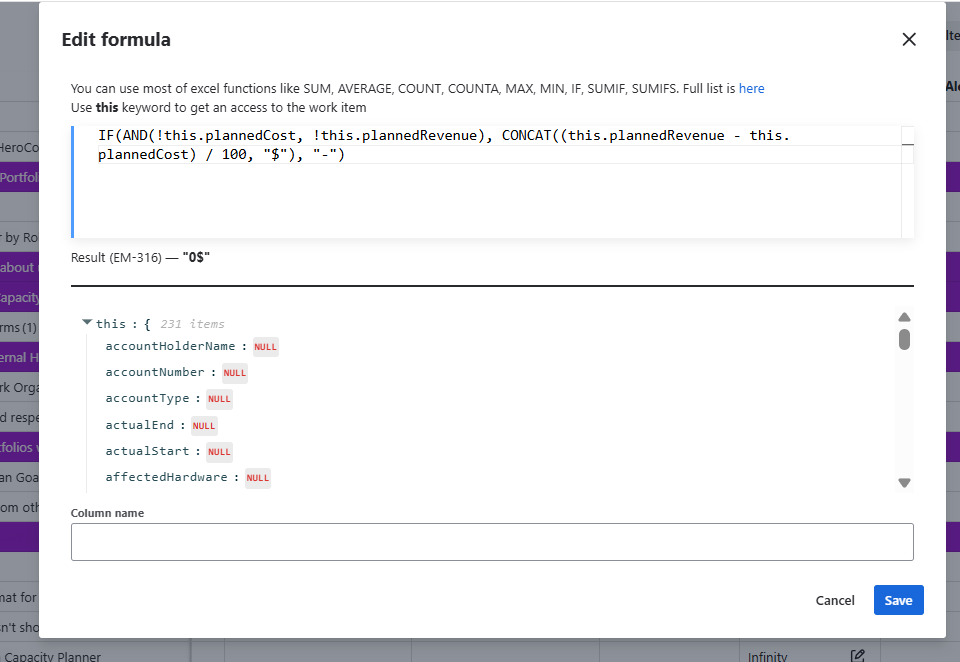Viewport: 960px width, 662px height.
Task: Click the '231 items' count label
Action: (192, 324)
